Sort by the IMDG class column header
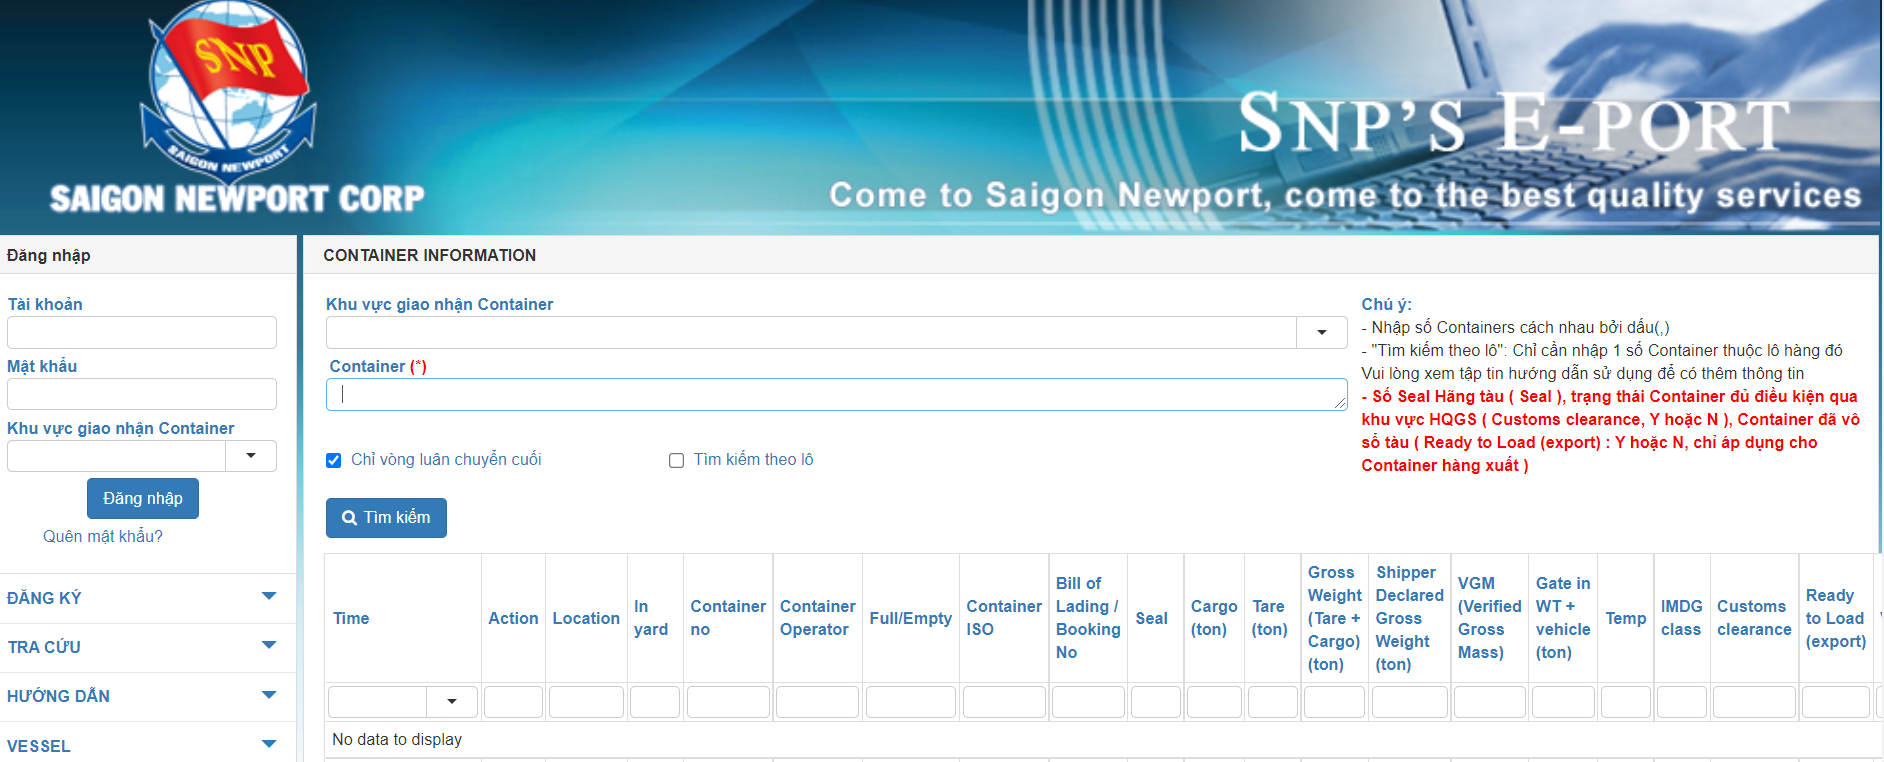The height and width of the screenshot is (762, 1884). [1681, 618]
